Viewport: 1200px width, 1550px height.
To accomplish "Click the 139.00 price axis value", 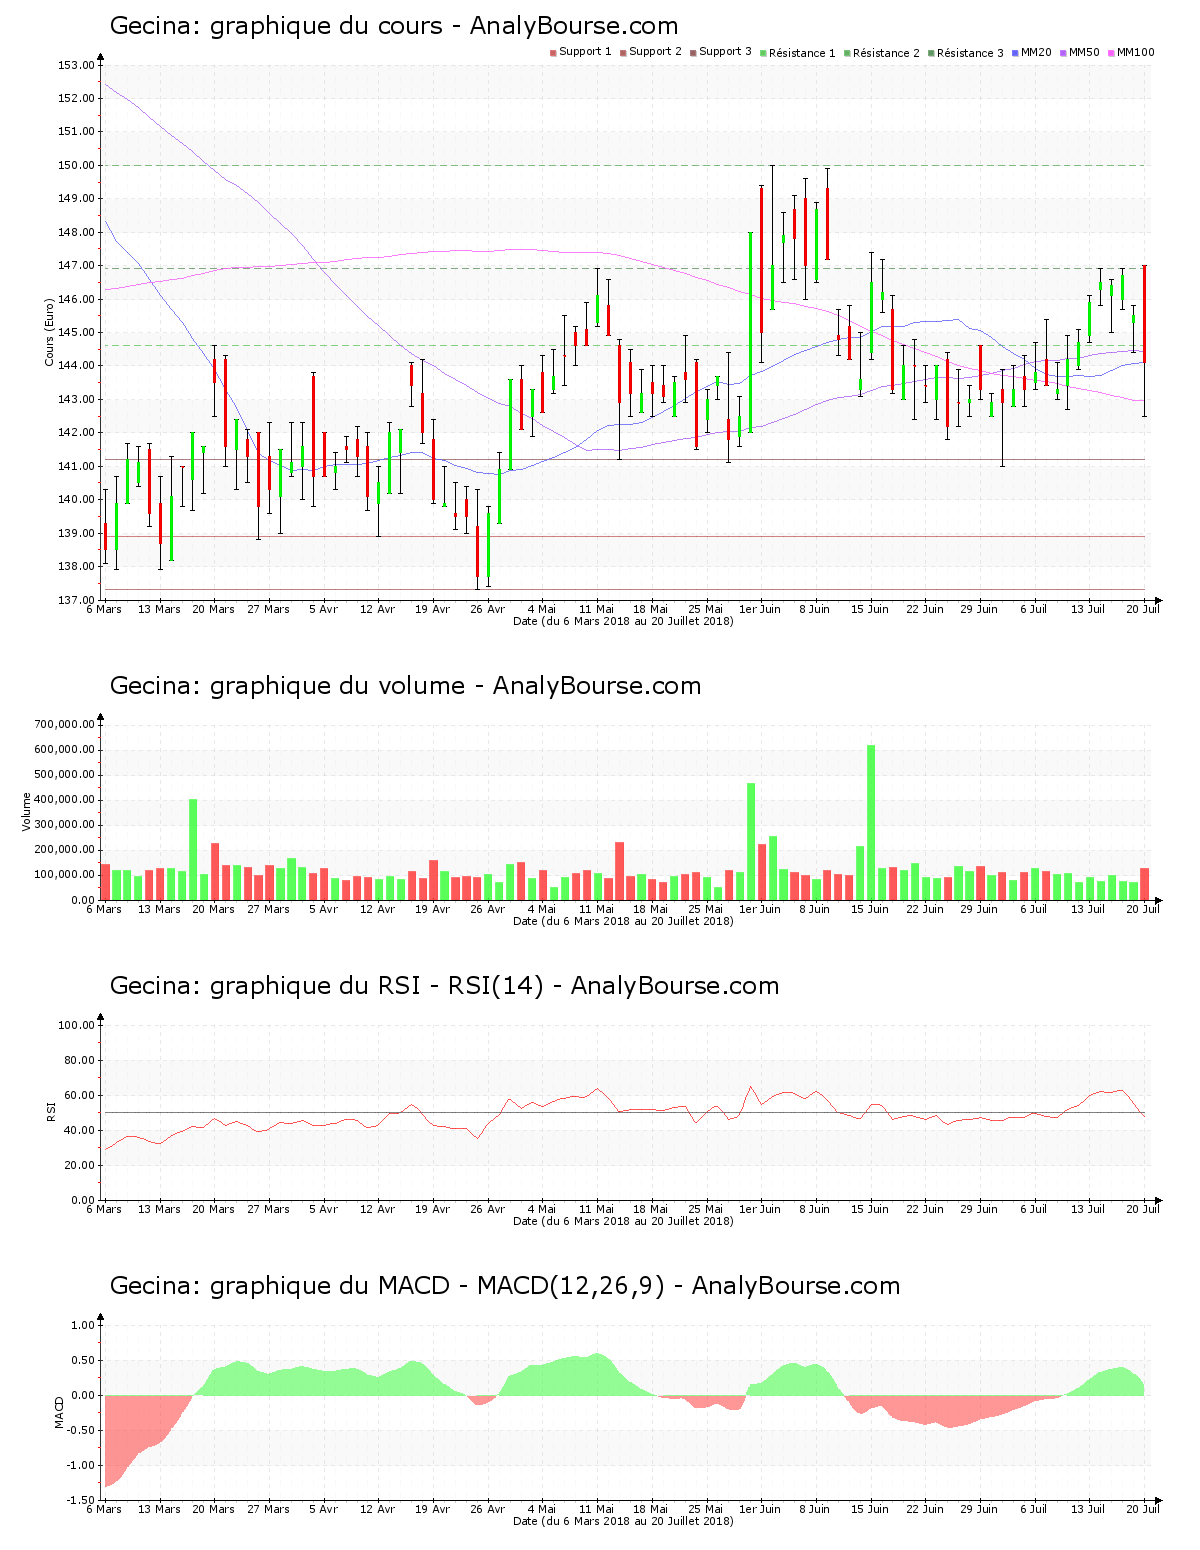I will (76, 533).
